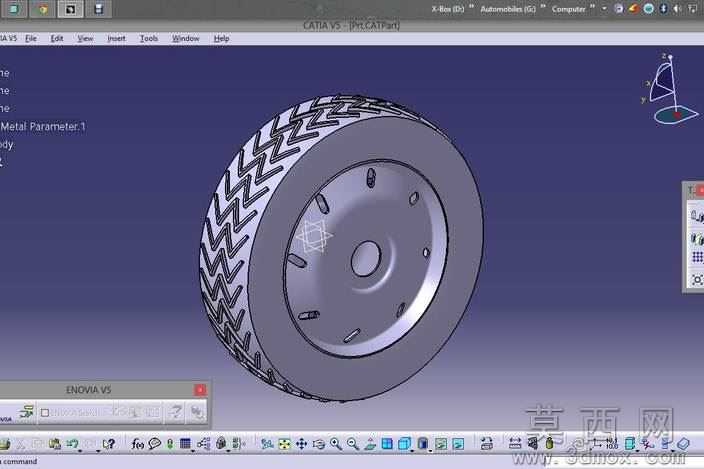Click the Fly mode icon
The height and width of the screenshot is (469, 704).
pos(267,444)
